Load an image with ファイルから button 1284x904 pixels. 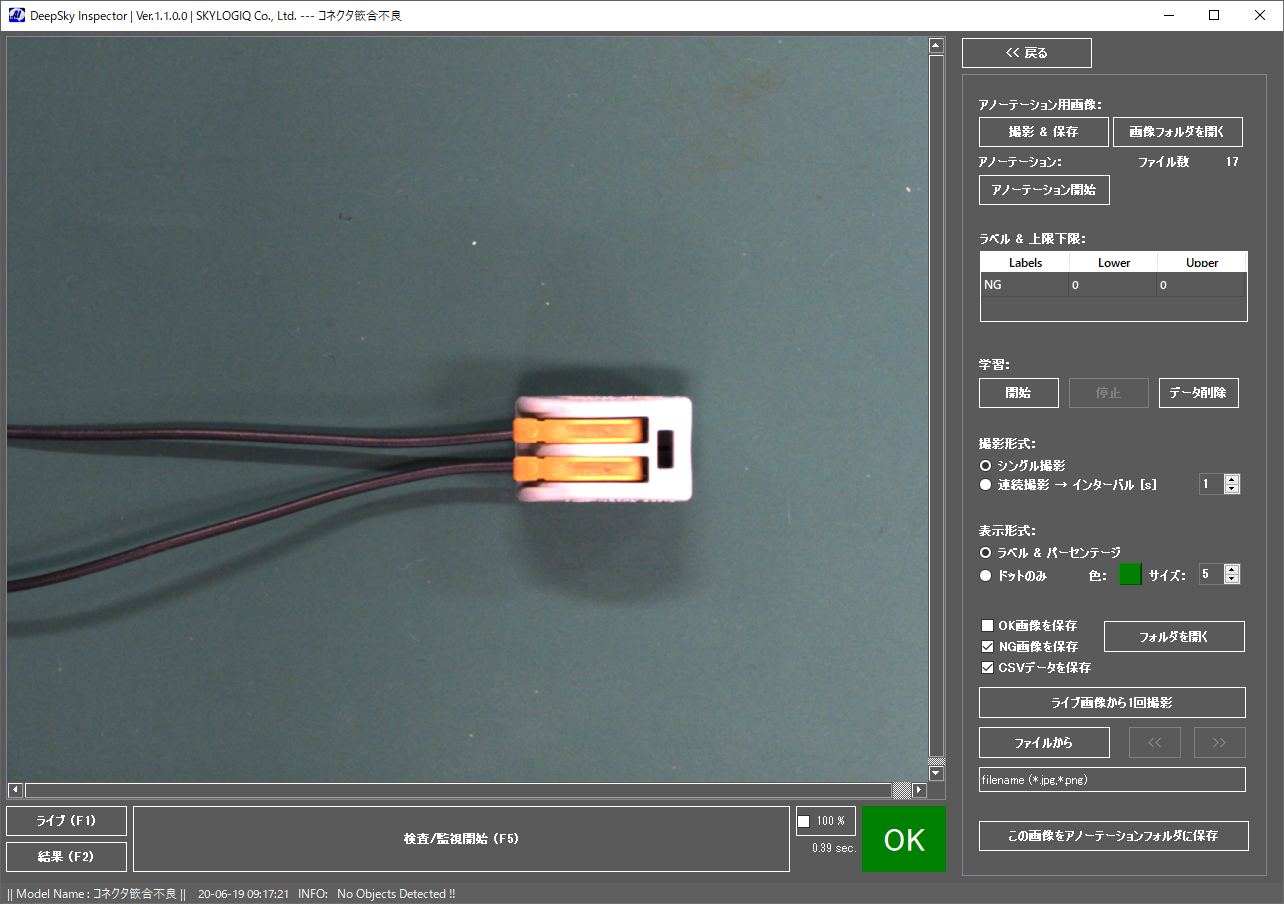pyautogui.click(x=1044, y=743)
